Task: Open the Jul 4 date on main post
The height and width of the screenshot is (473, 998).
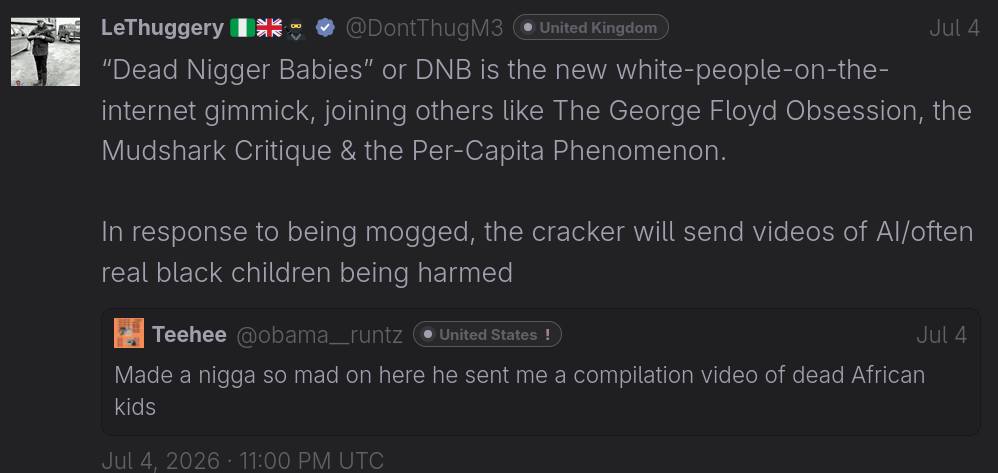Action: pos(954,28)
